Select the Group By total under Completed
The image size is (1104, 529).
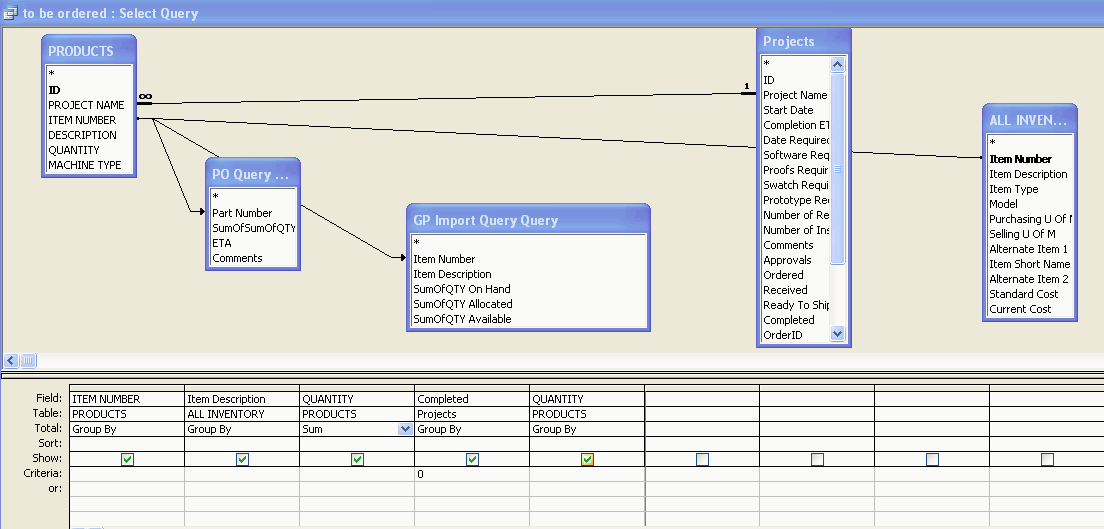point(472,429)
